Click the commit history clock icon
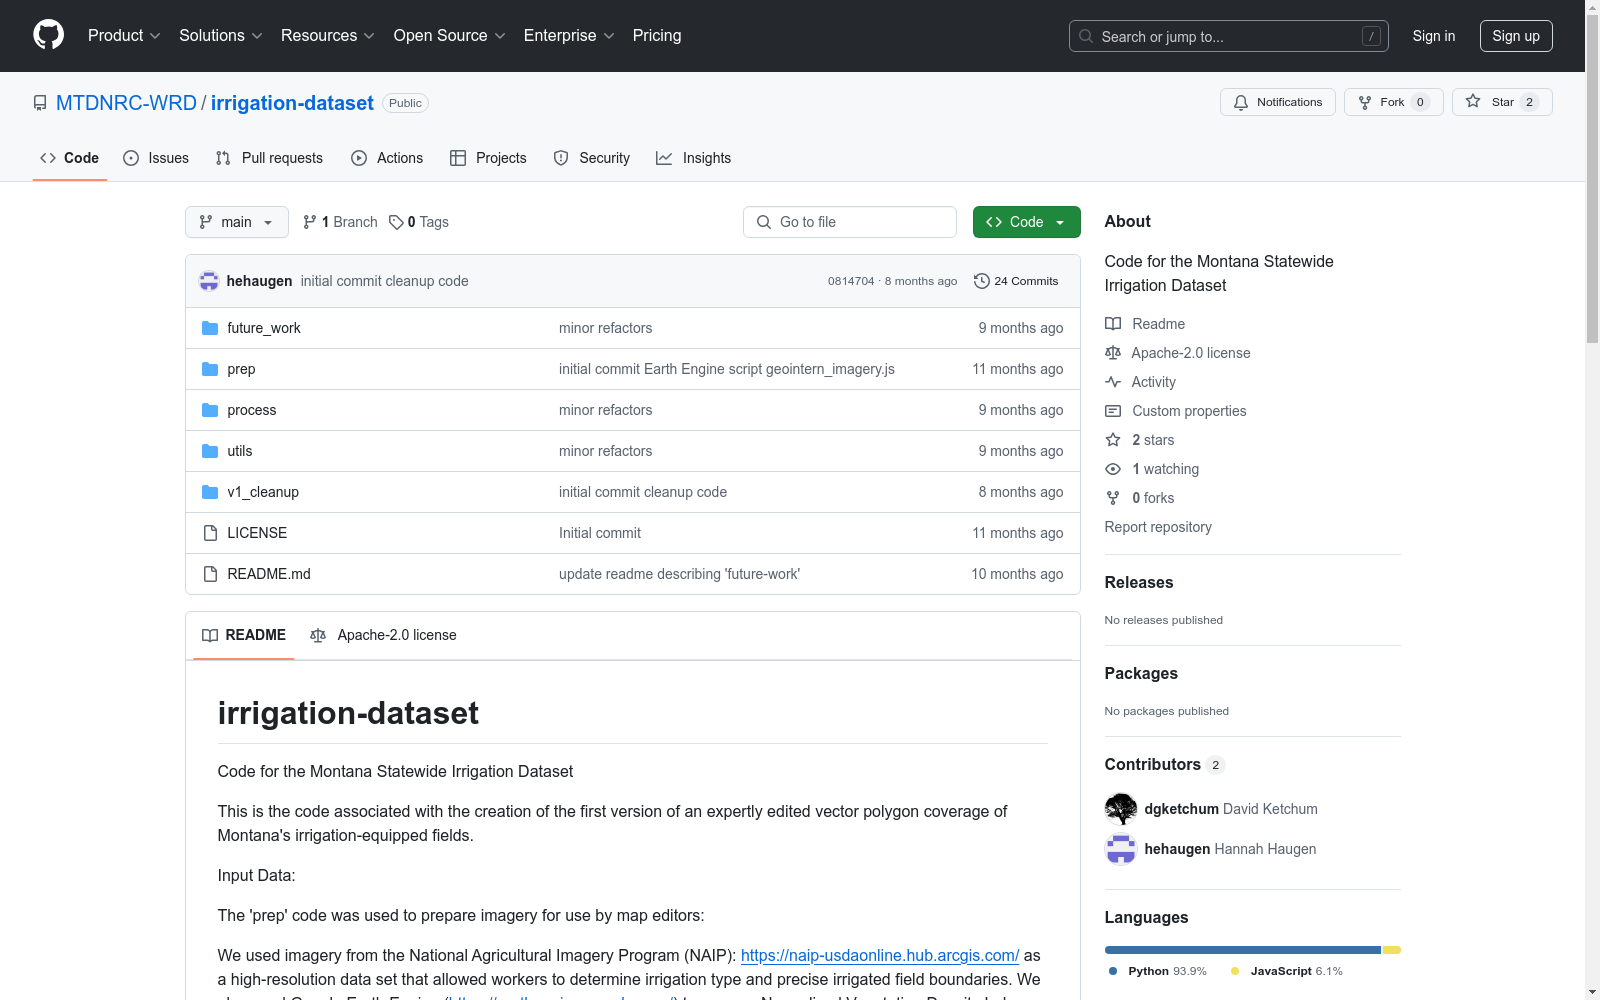Image resolution: width=1600 pixels, height=1000 pixels. [982, 281]
